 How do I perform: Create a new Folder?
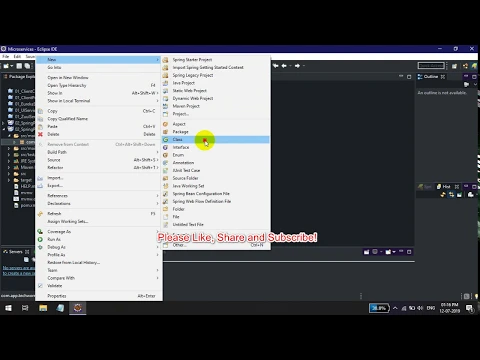pyautogui.click(x=215, y=209)
